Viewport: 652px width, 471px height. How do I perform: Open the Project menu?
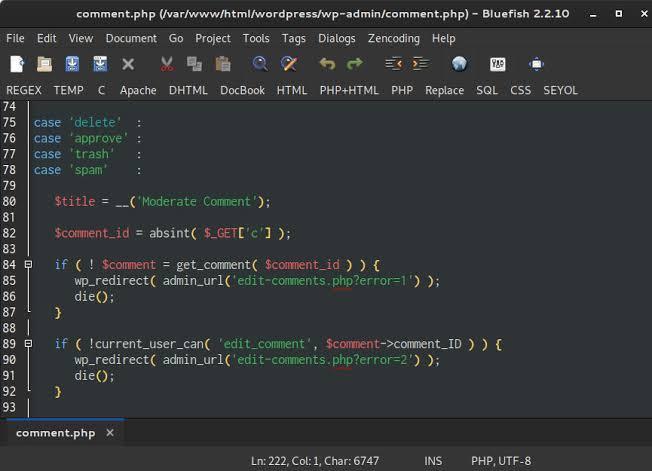(x=213, y=38)
